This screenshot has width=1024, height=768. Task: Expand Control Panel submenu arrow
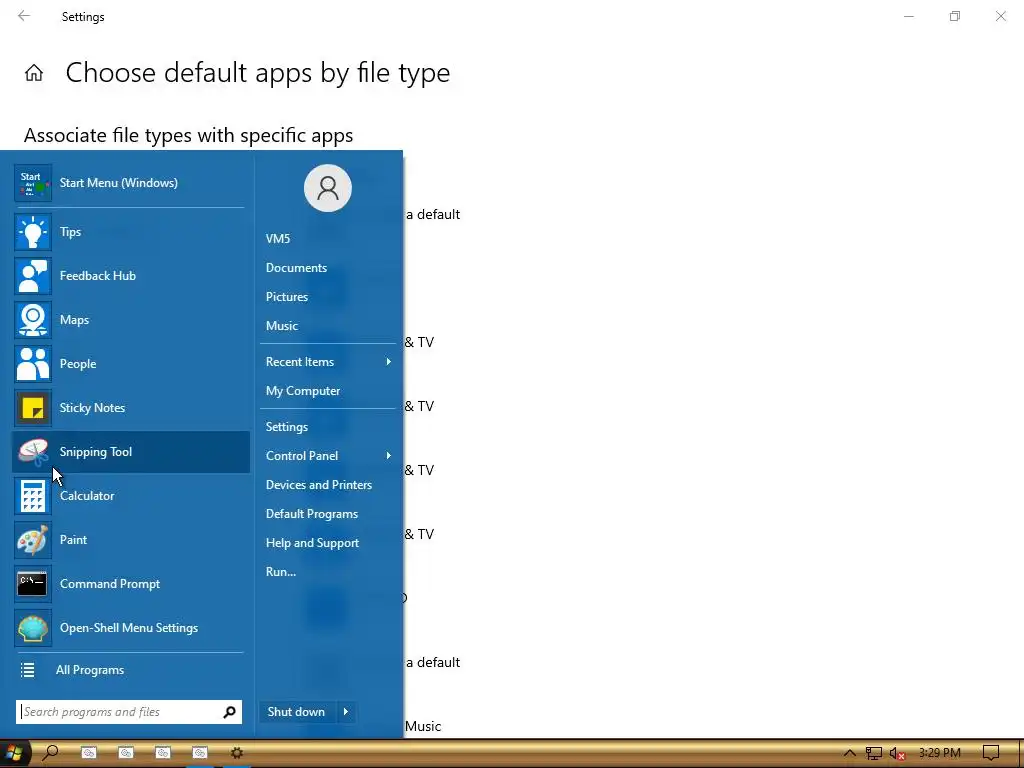(389, 456)
